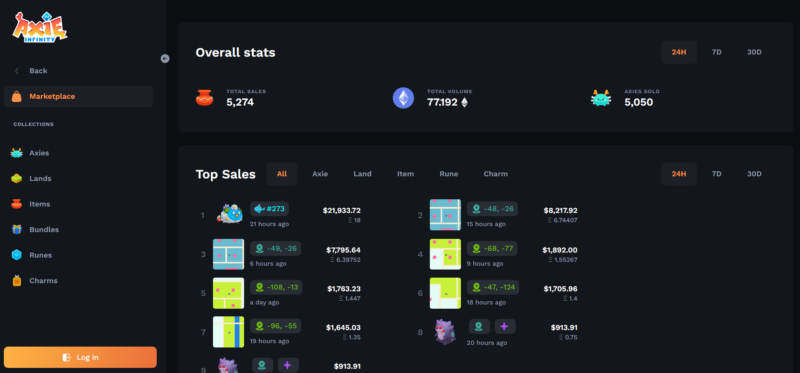Click the land pin badge in rank 9 row
This screenshot has width=800, height=373.
click(263, 365)
